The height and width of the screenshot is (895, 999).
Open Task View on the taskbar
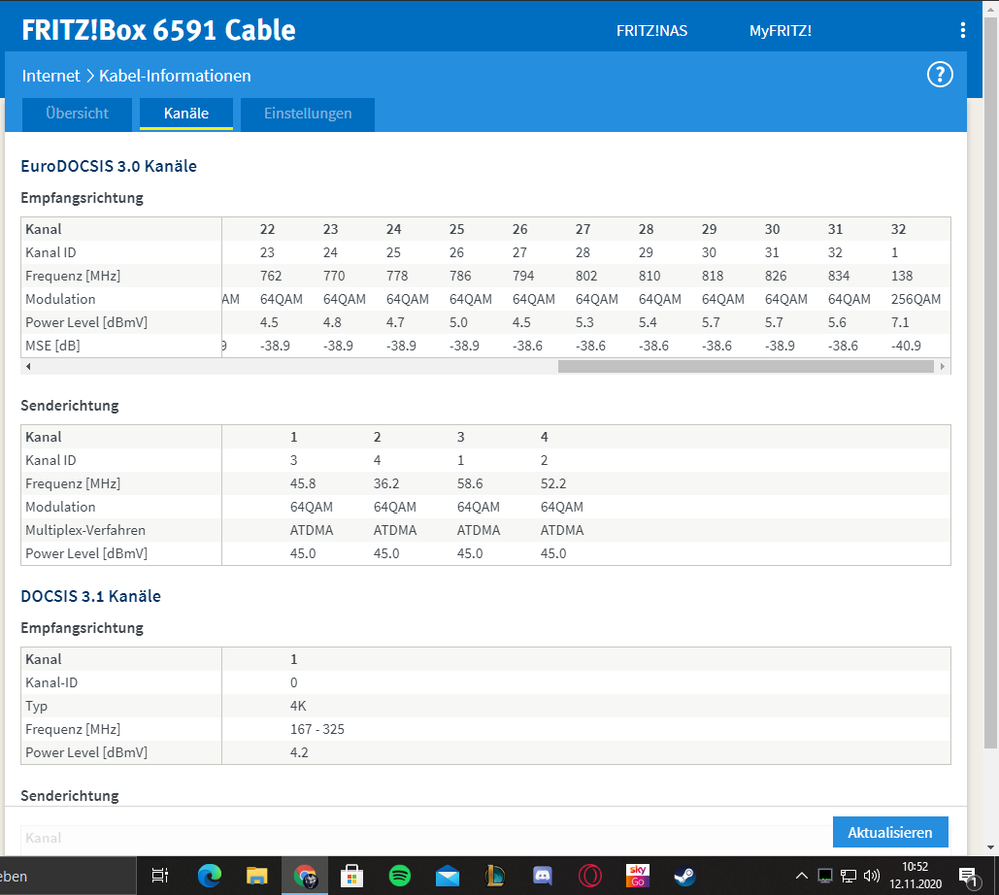tap(159, 876)
